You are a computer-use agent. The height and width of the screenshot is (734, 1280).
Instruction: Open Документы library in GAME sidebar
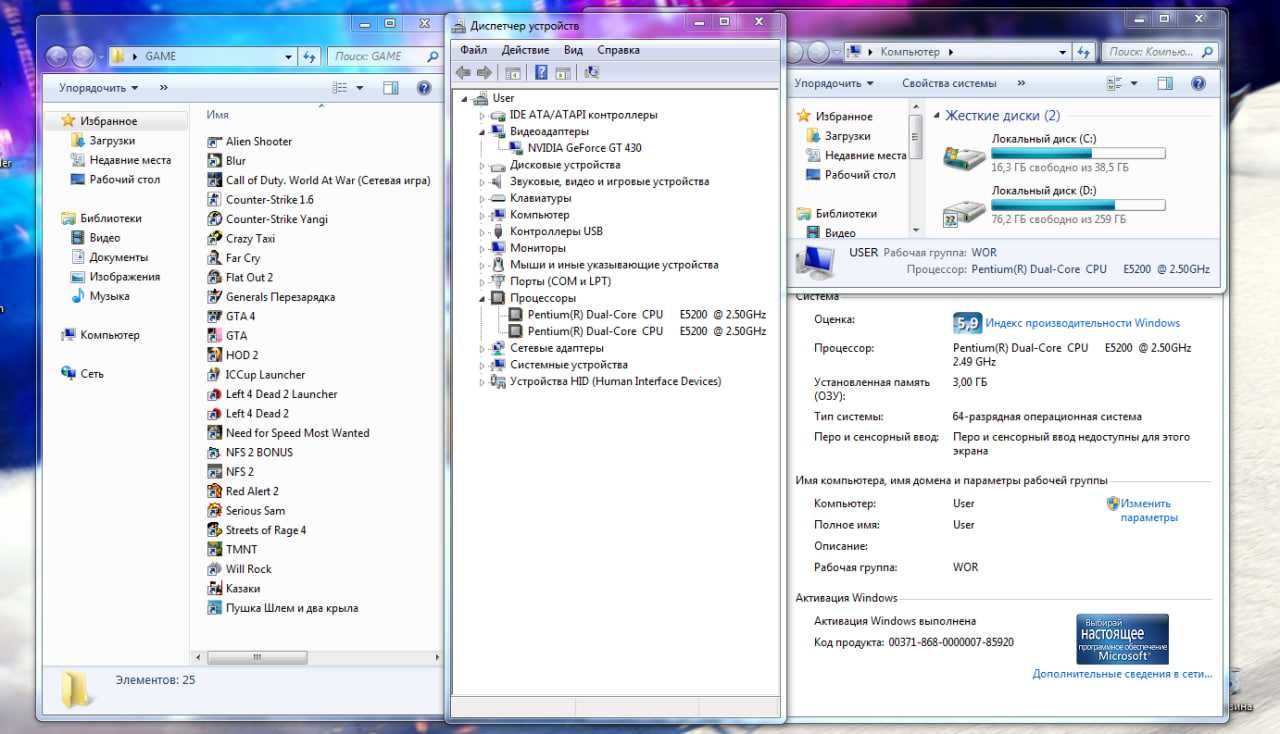119,257
